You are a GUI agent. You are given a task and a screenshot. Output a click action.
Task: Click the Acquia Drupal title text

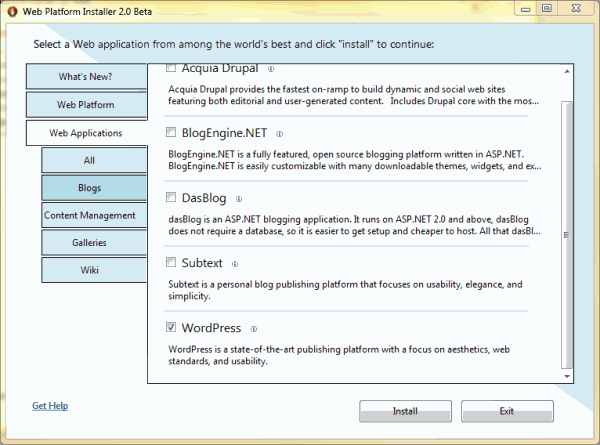tap(220, 68)
